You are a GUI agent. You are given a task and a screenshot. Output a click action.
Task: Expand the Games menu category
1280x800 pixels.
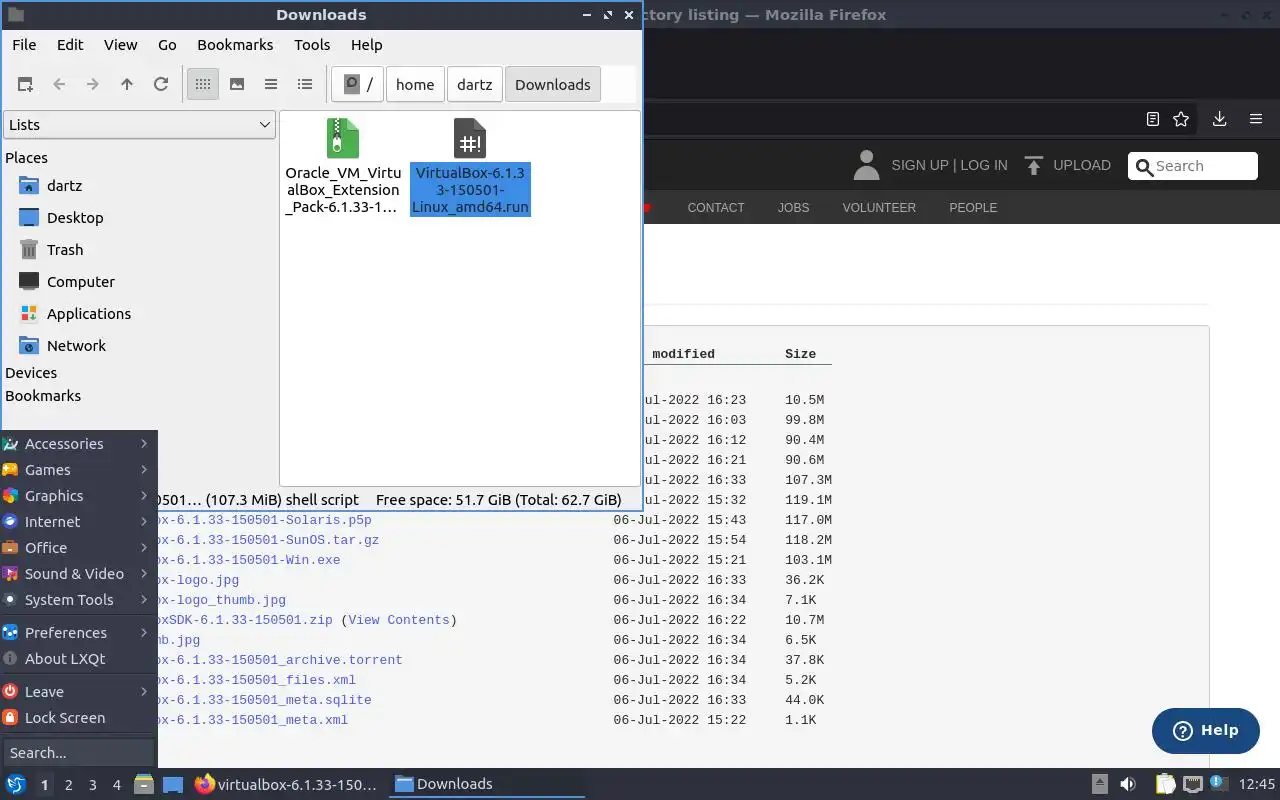click(78, 470)
